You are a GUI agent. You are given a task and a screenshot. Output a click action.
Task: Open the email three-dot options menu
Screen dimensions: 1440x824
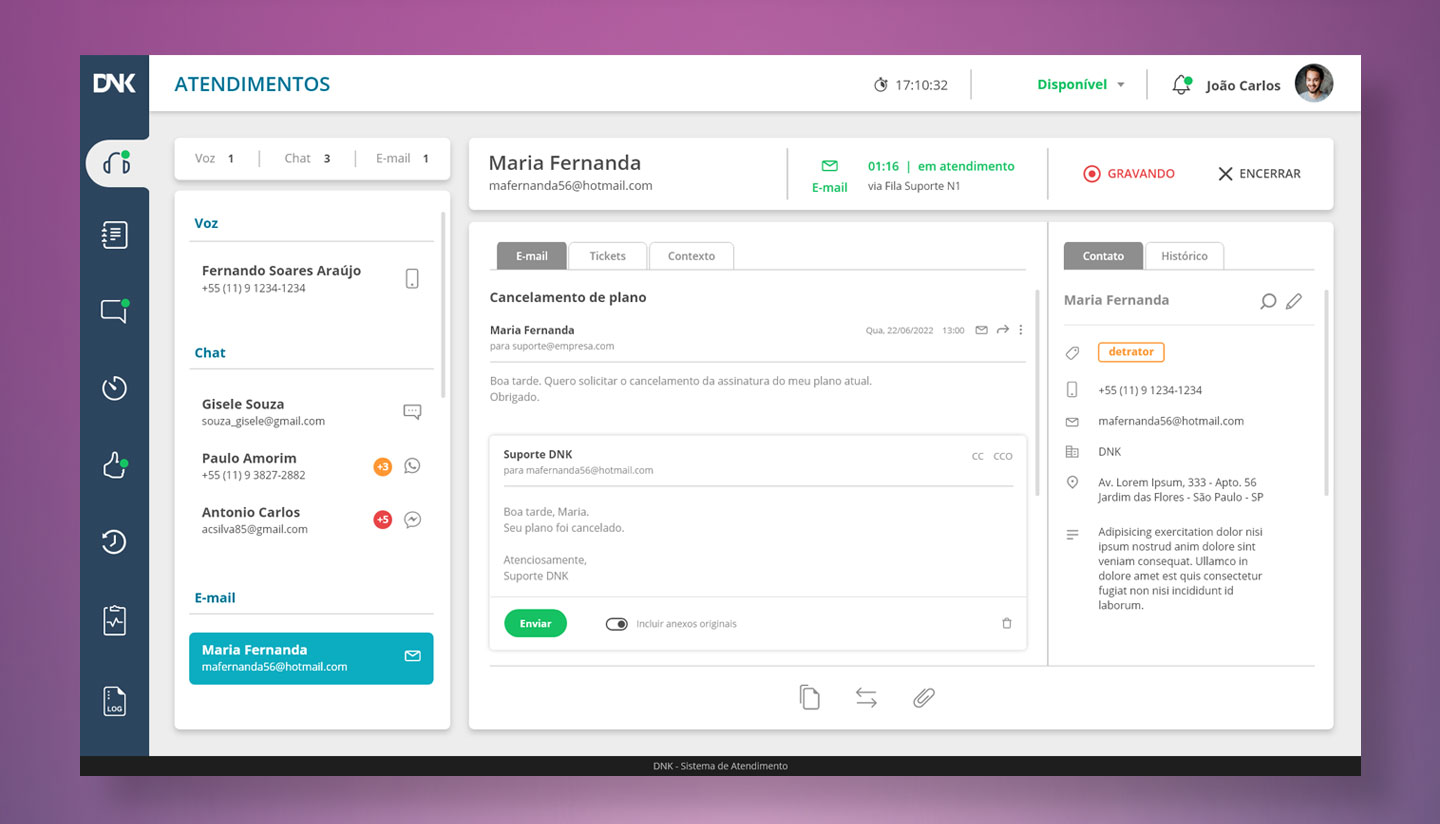tap(1020, 330)
